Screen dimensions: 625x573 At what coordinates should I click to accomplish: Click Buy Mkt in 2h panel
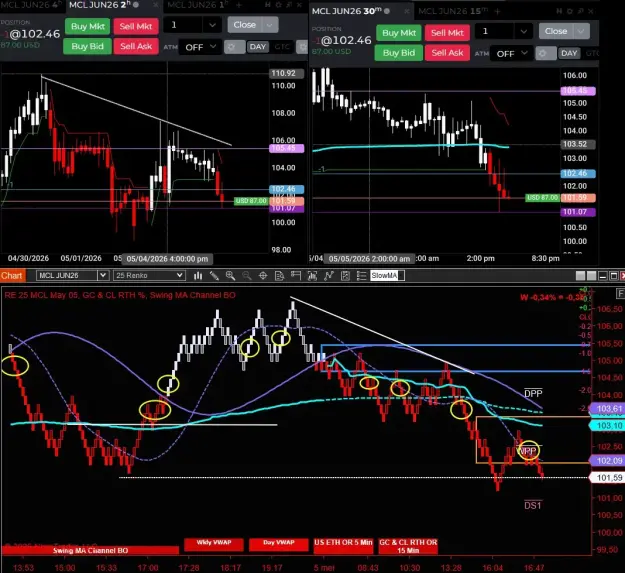88,26
